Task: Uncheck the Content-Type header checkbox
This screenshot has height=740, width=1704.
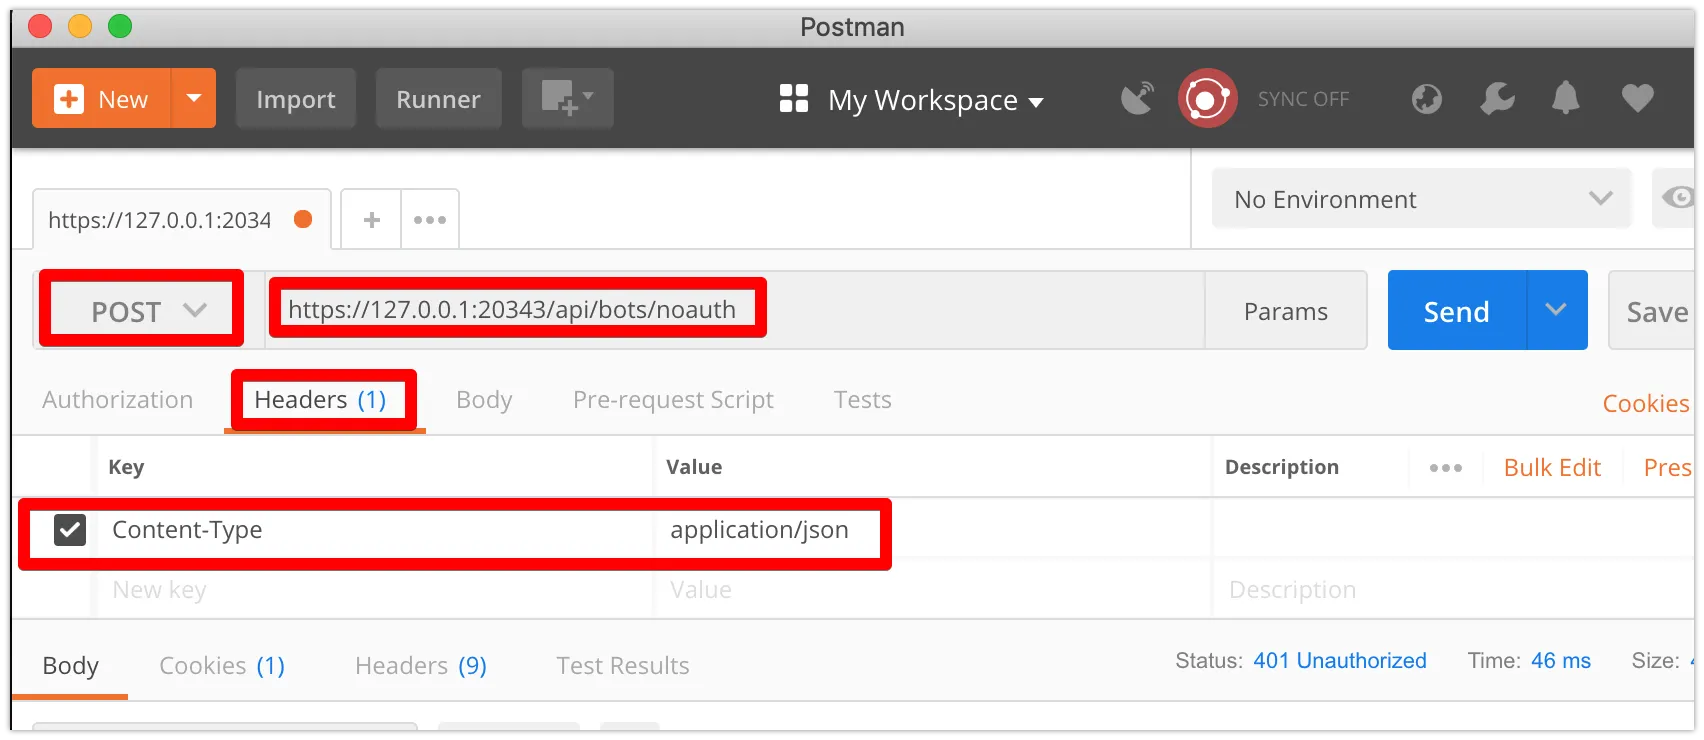Action: (x=70, y=529)
